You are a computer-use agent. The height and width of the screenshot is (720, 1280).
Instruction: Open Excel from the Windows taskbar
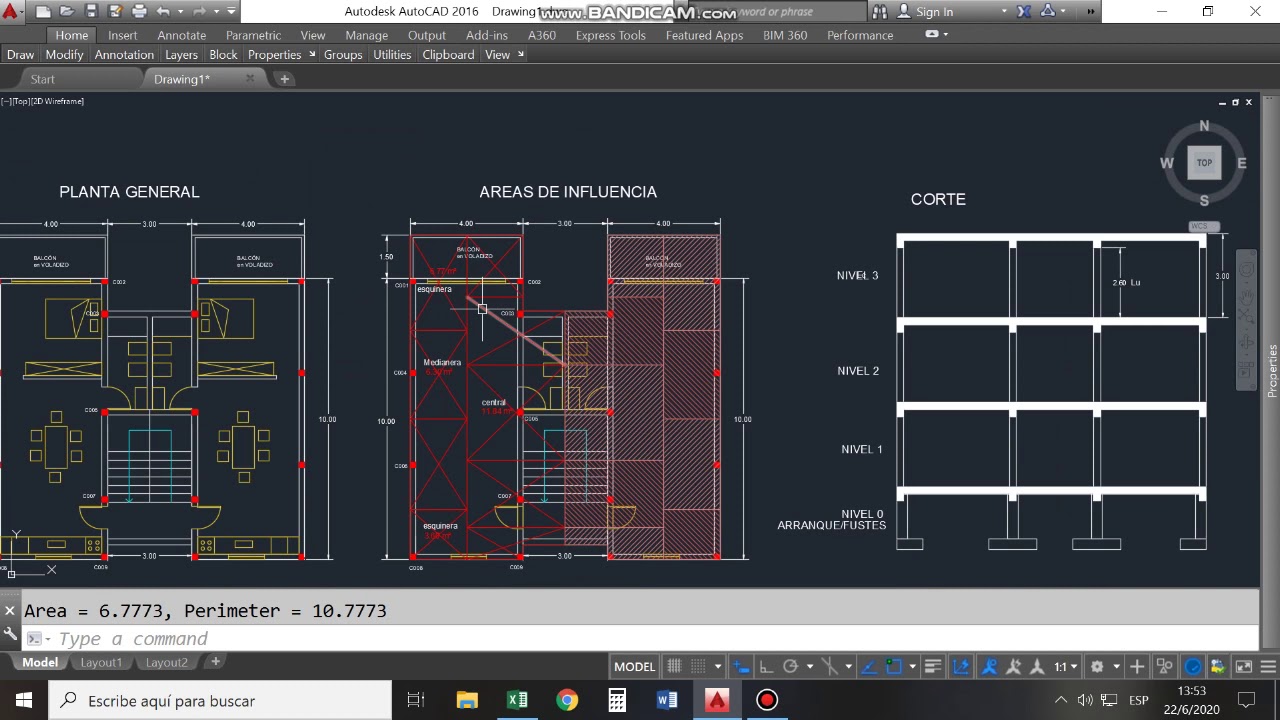[517, 700]
